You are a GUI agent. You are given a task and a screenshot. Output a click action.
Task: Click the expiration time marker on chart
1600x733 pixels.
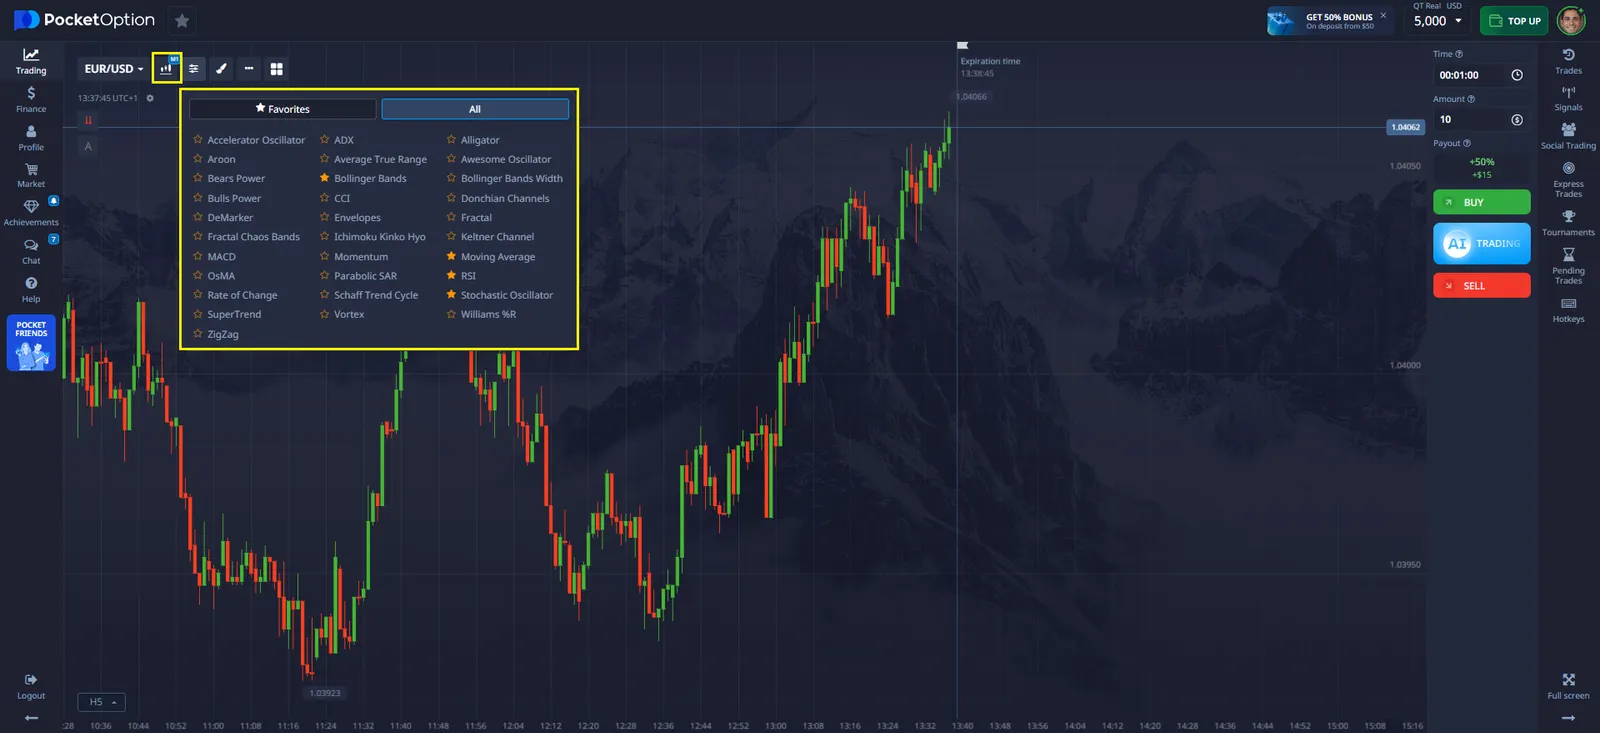[962, 45]
